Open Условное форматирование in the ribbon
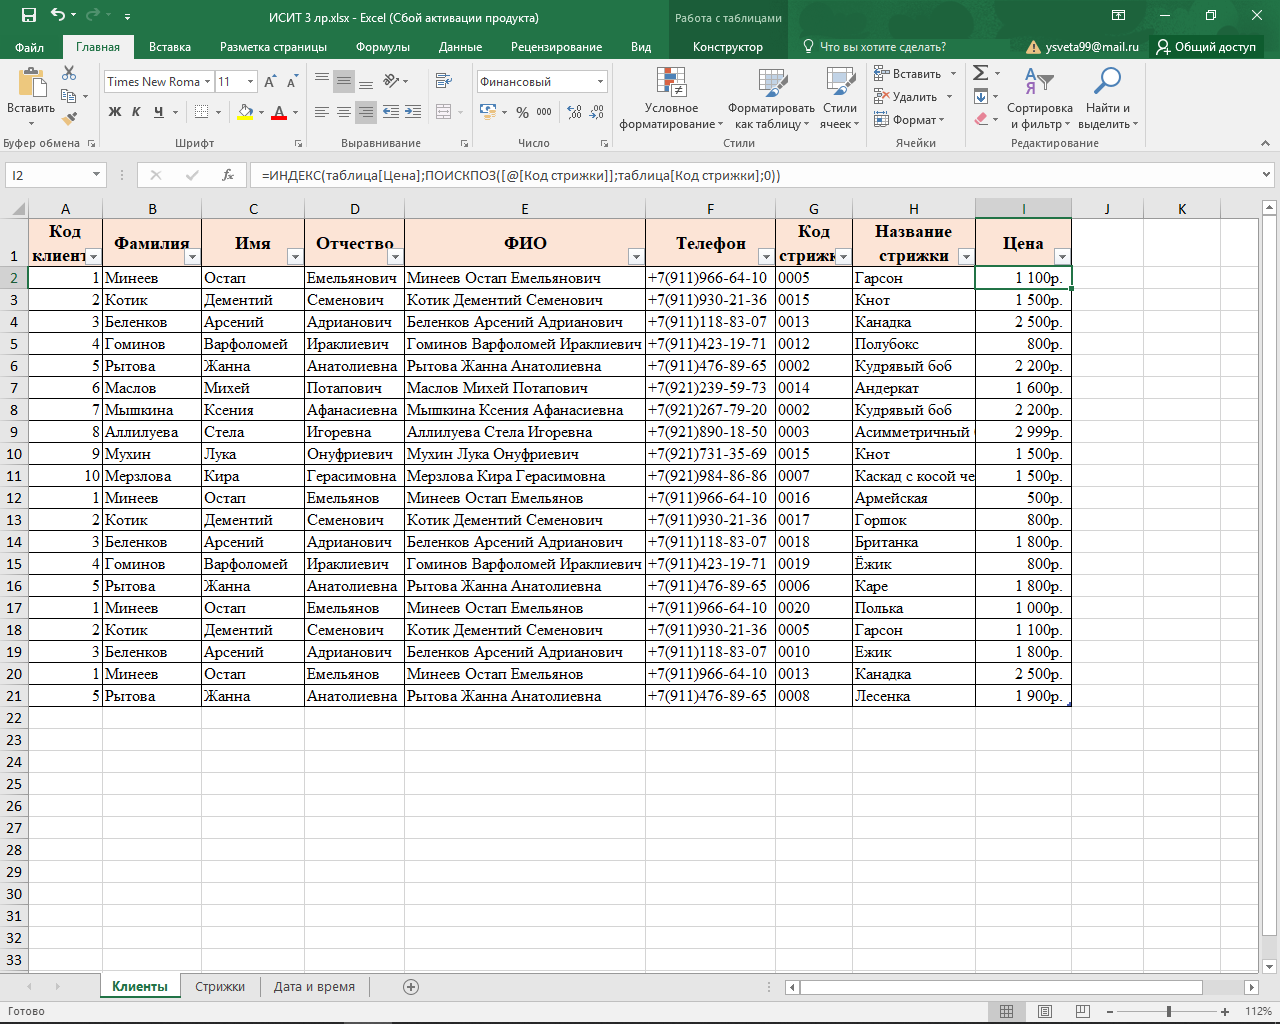This screenshot has height=1024, width=1280. click(x=671, y=98)
